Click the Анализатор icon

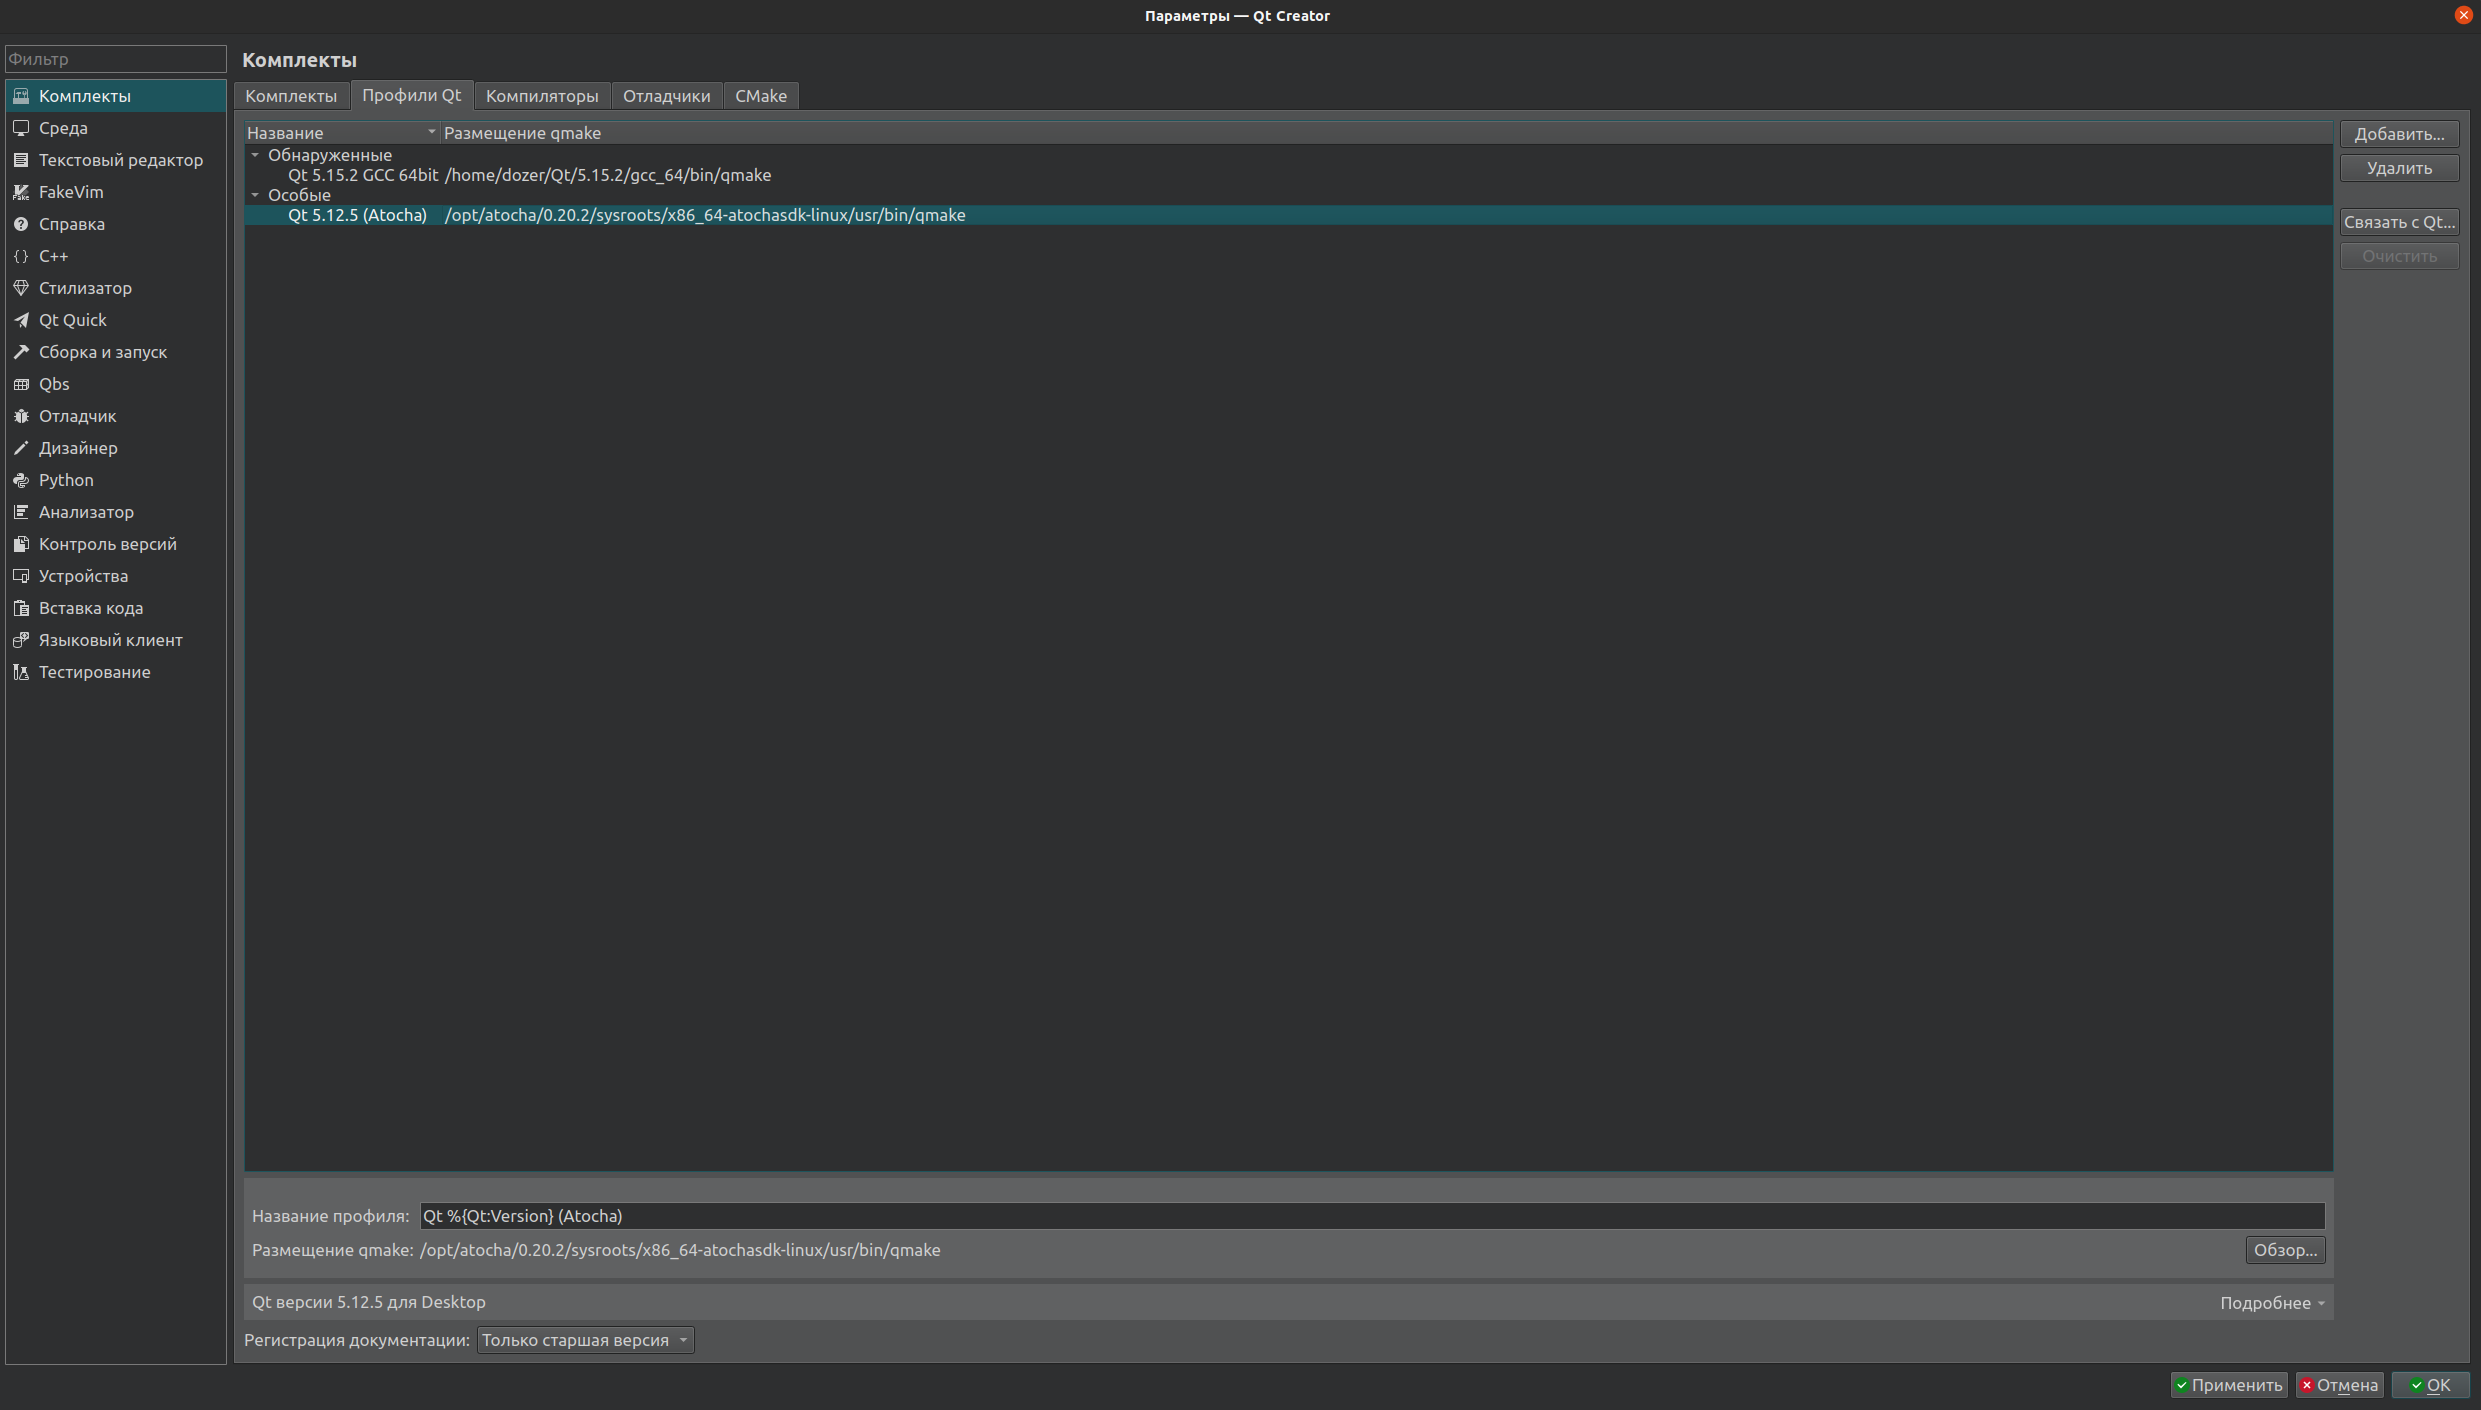(21, 512)
